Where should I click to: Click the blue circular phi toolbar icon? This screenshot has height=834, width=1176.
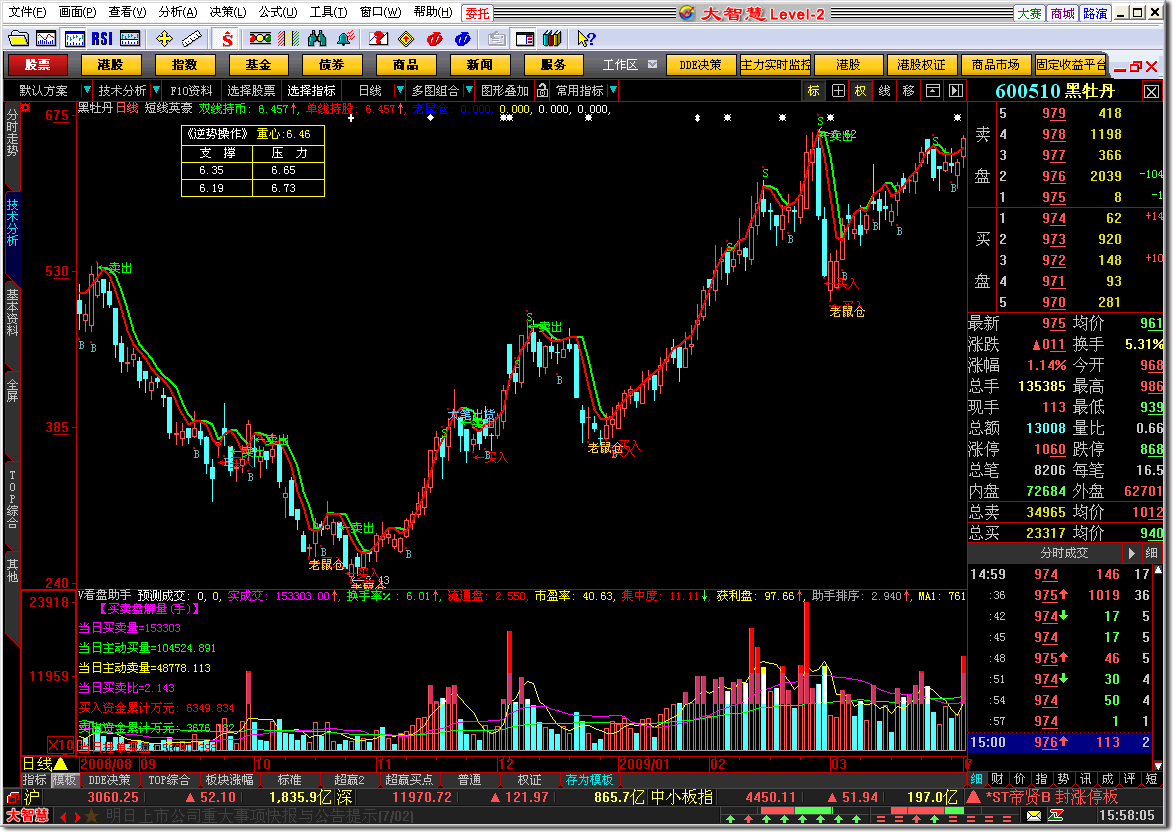click(x=463, y=38)
